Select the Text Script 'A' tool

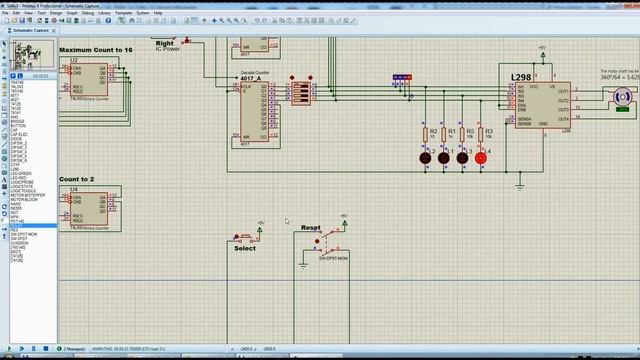(x=4, y=180)
